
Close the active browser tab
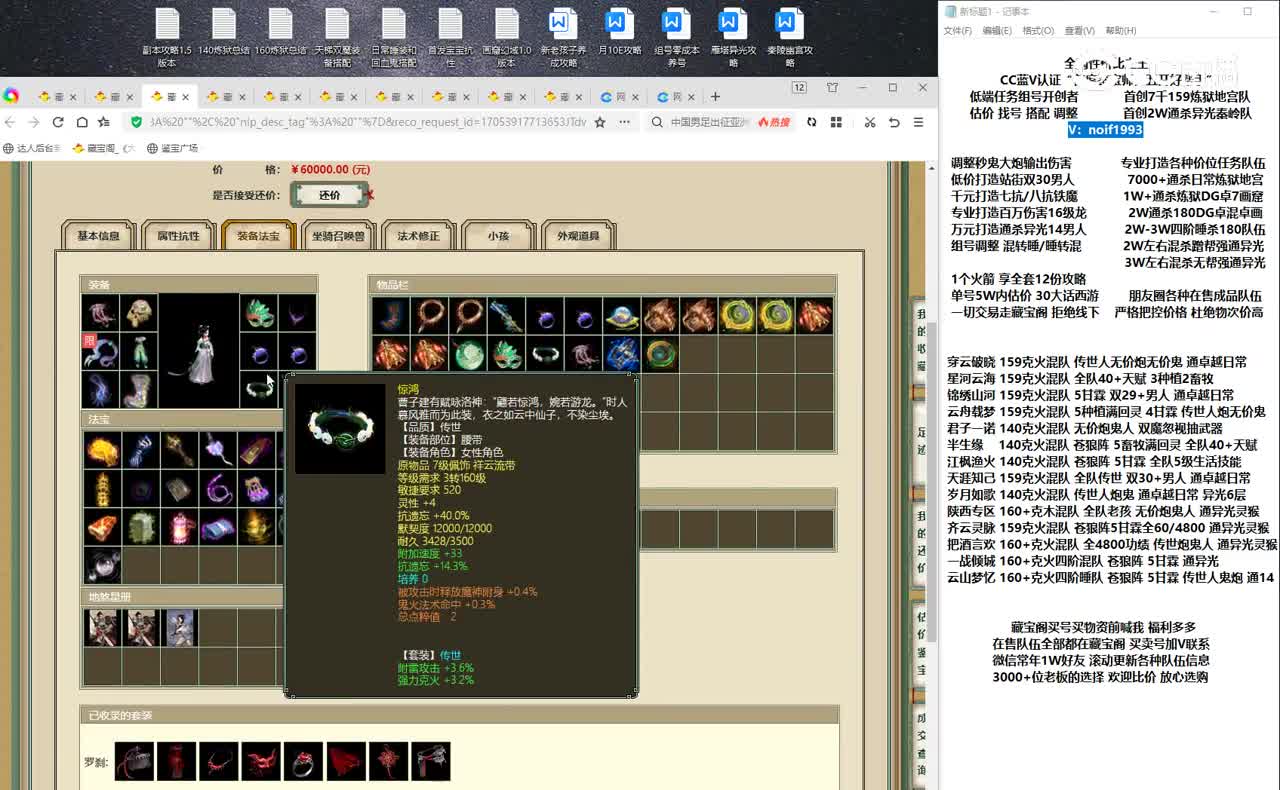tap(186, 97)
